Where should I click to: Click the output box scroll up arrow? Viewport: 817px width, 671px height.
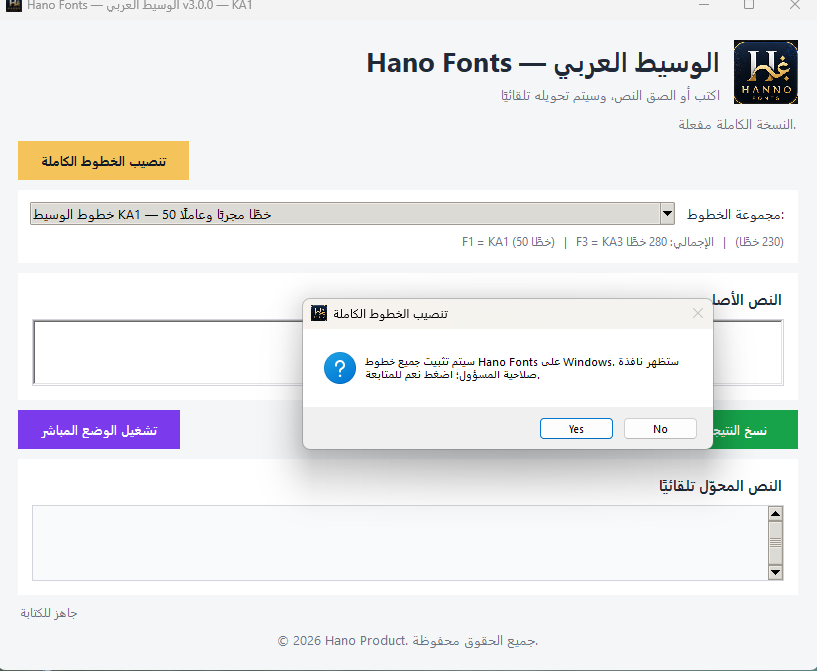click(x=775, y=514)
